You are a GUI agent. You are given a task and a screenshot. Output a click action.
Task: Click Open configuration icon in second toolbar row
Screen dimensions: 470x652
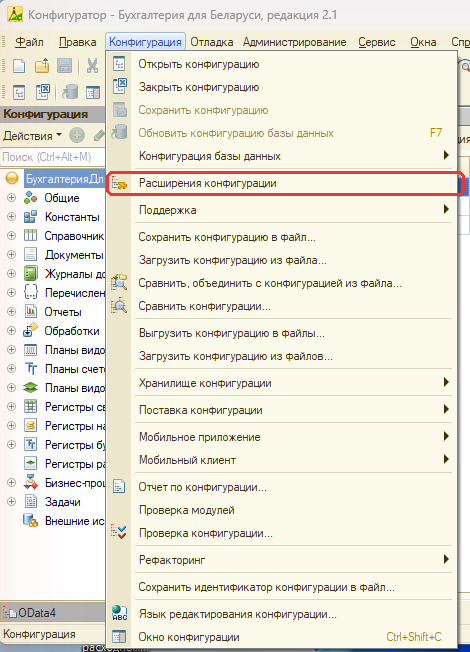click(x=19, y=92)
